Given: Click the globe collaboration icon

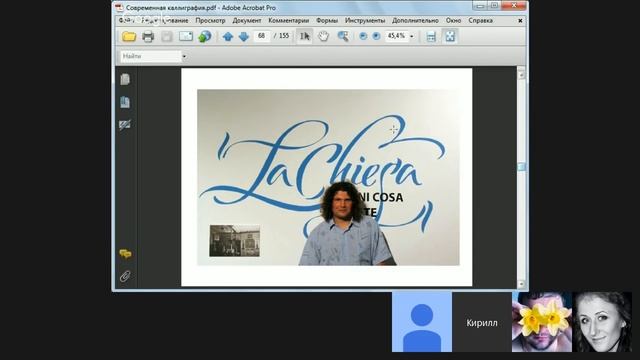Looking at the screenshot, I should coord(204,36).
